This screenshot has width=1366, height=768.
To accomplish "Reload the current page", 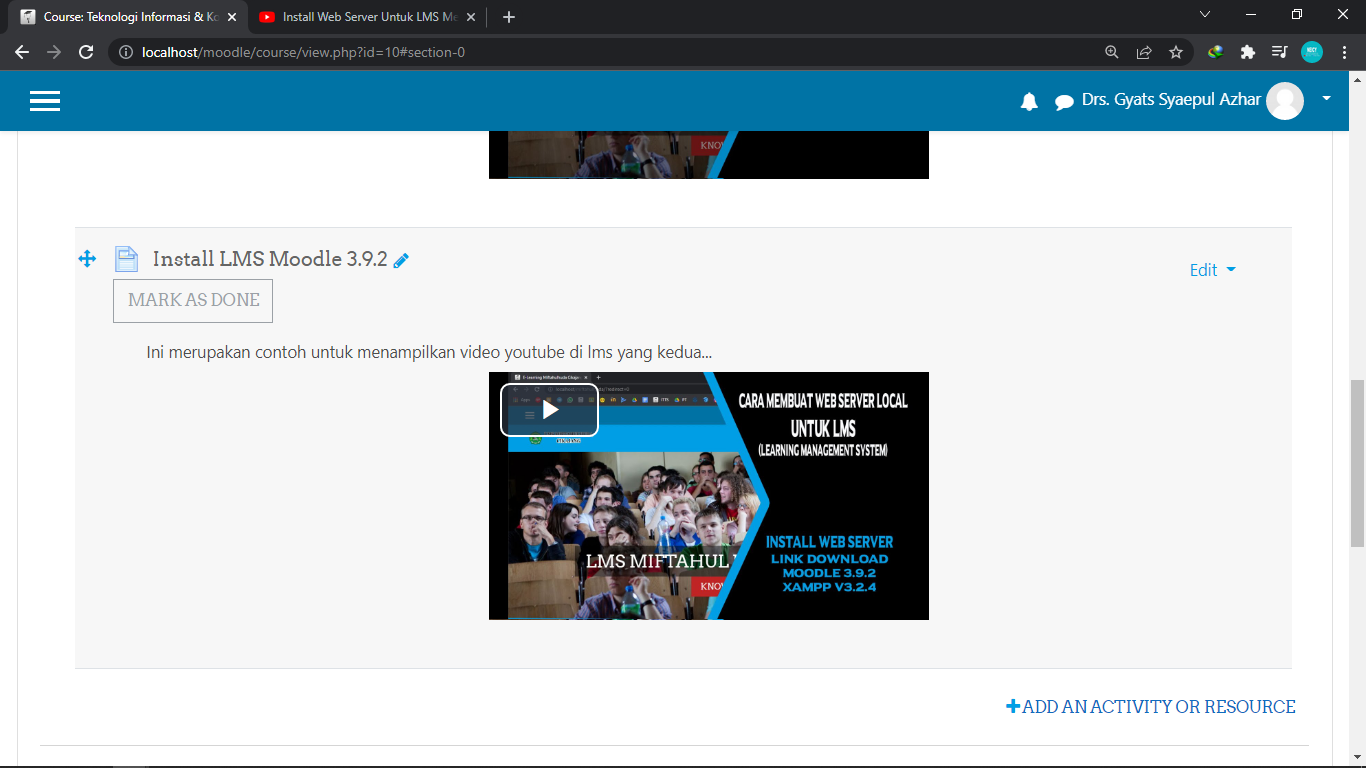I will tap(86, 52).
